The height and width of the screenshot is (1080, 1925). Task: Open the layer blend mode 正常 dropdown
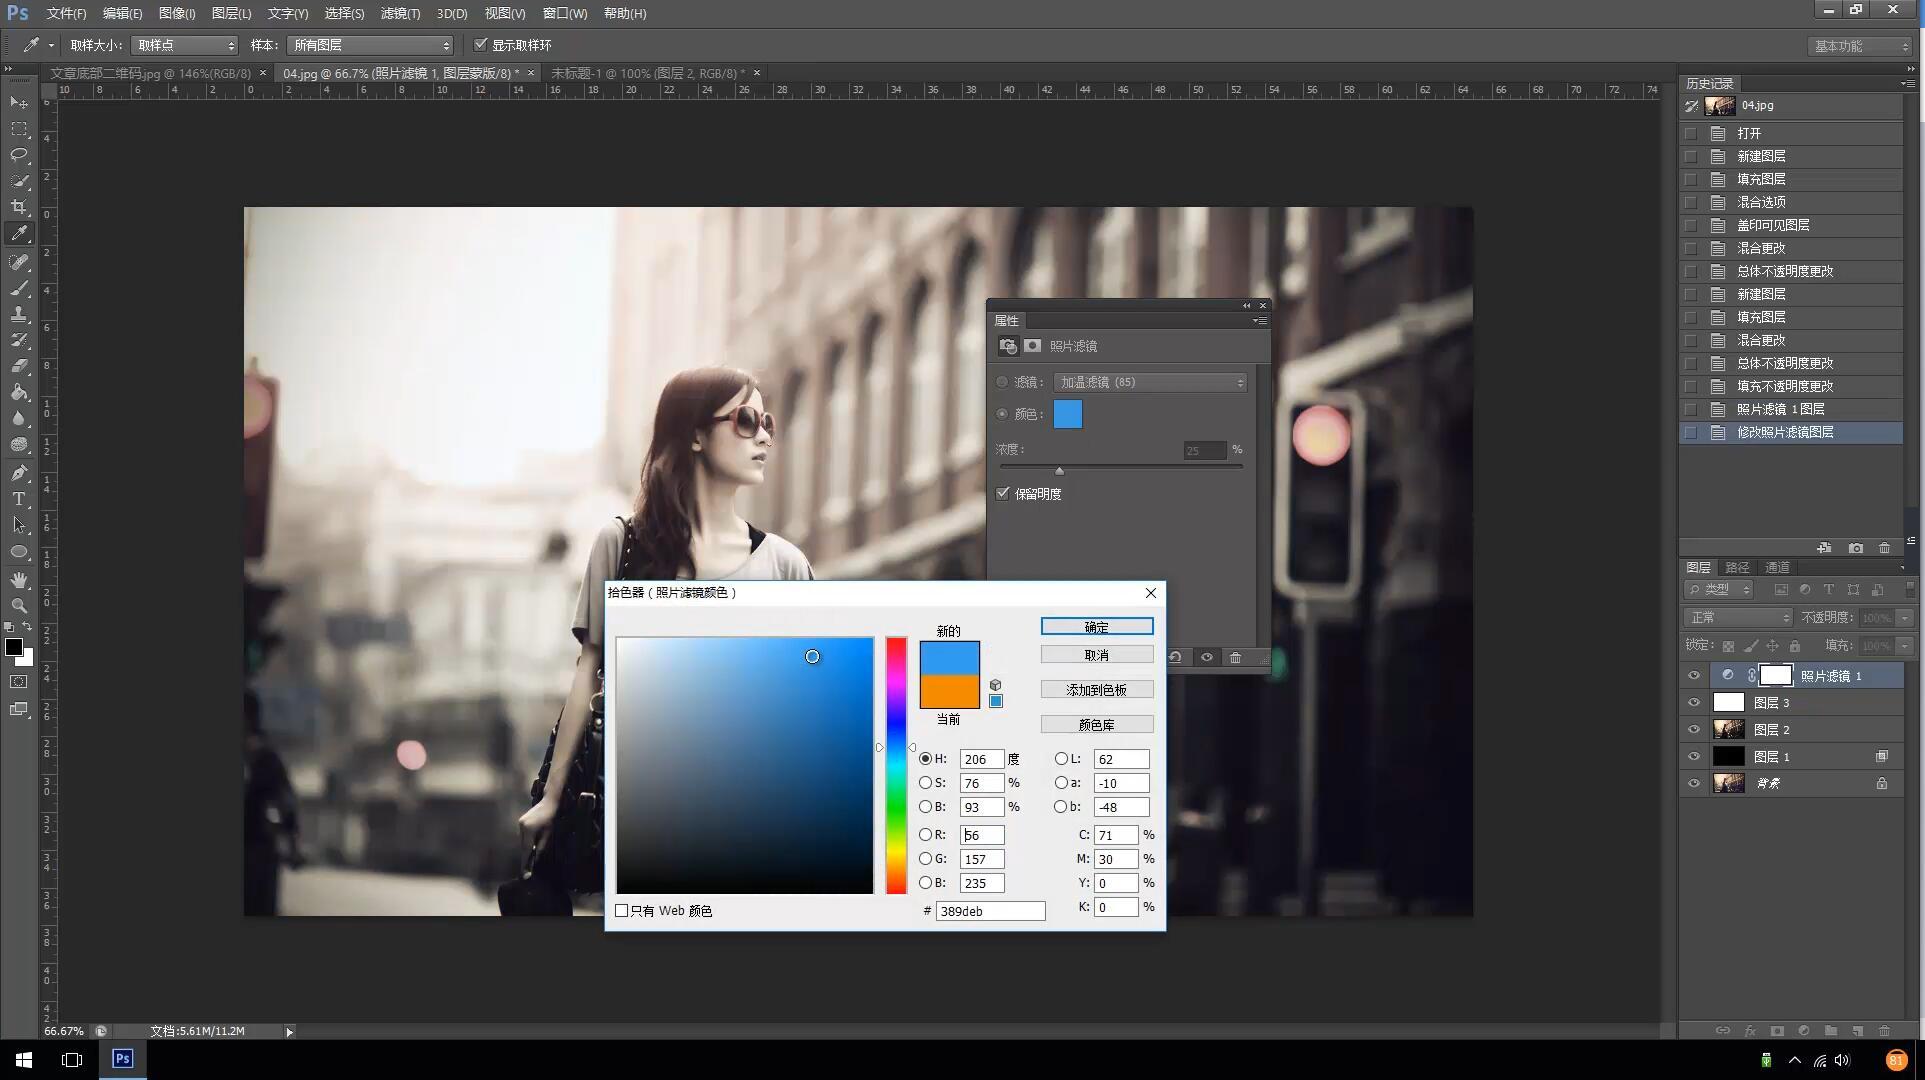[x=1738, y=618]
